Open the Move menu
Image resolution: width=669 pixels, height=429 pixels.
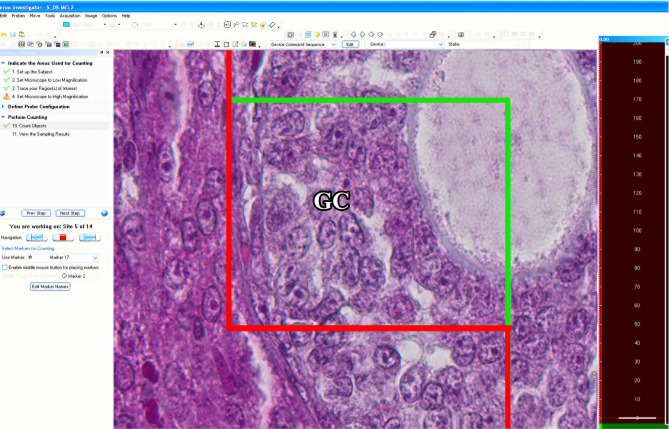click(x=35, y=15)
